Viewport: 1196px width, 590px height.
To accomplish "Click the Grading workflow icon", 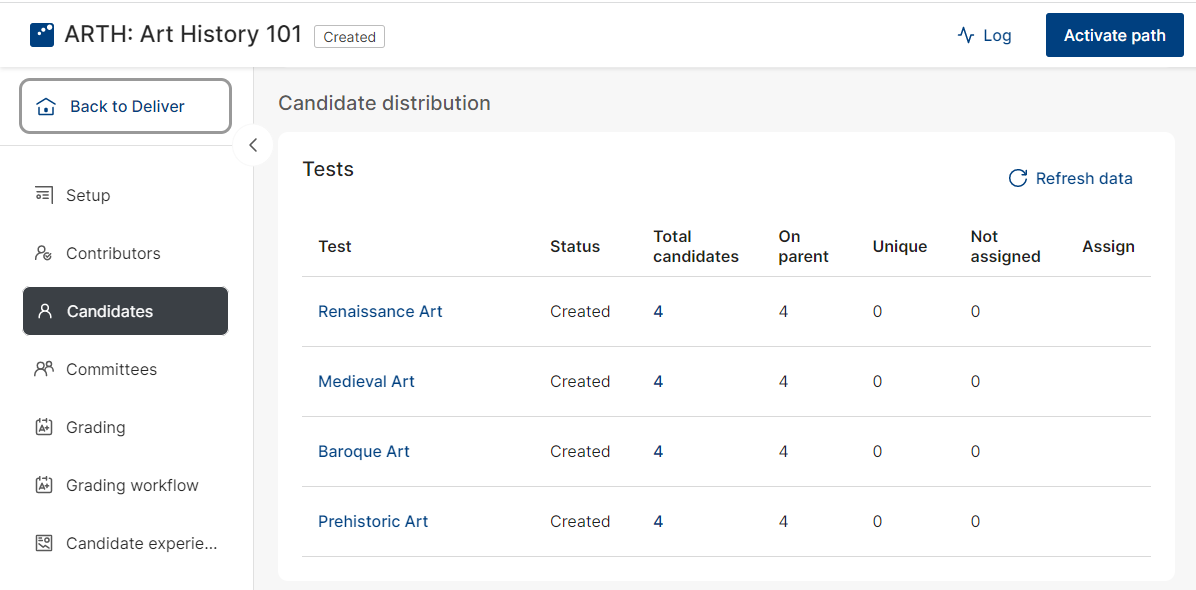I will click(44, 485).
